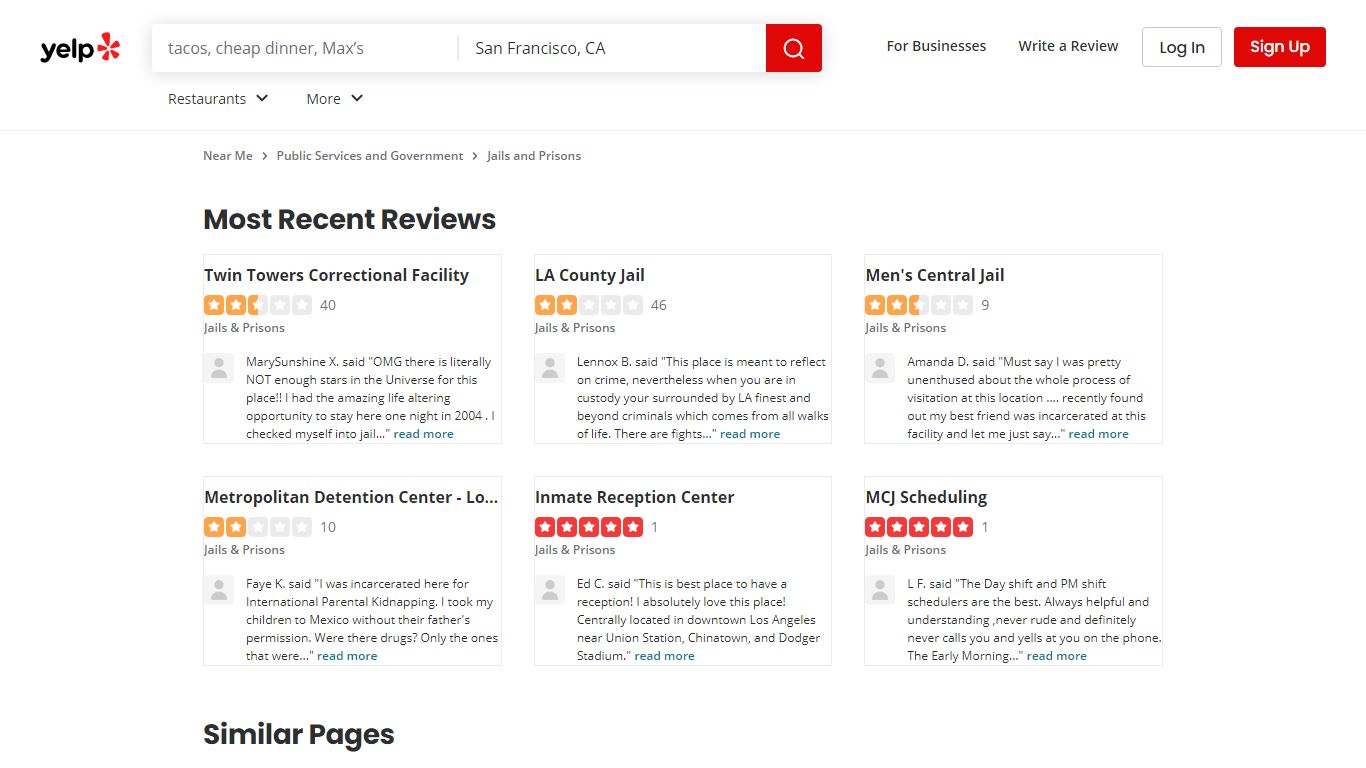This screenshot has height=768, width=1366.
Task: Read more of MarySunshine X.'s review
Action: tap(424, 434)
